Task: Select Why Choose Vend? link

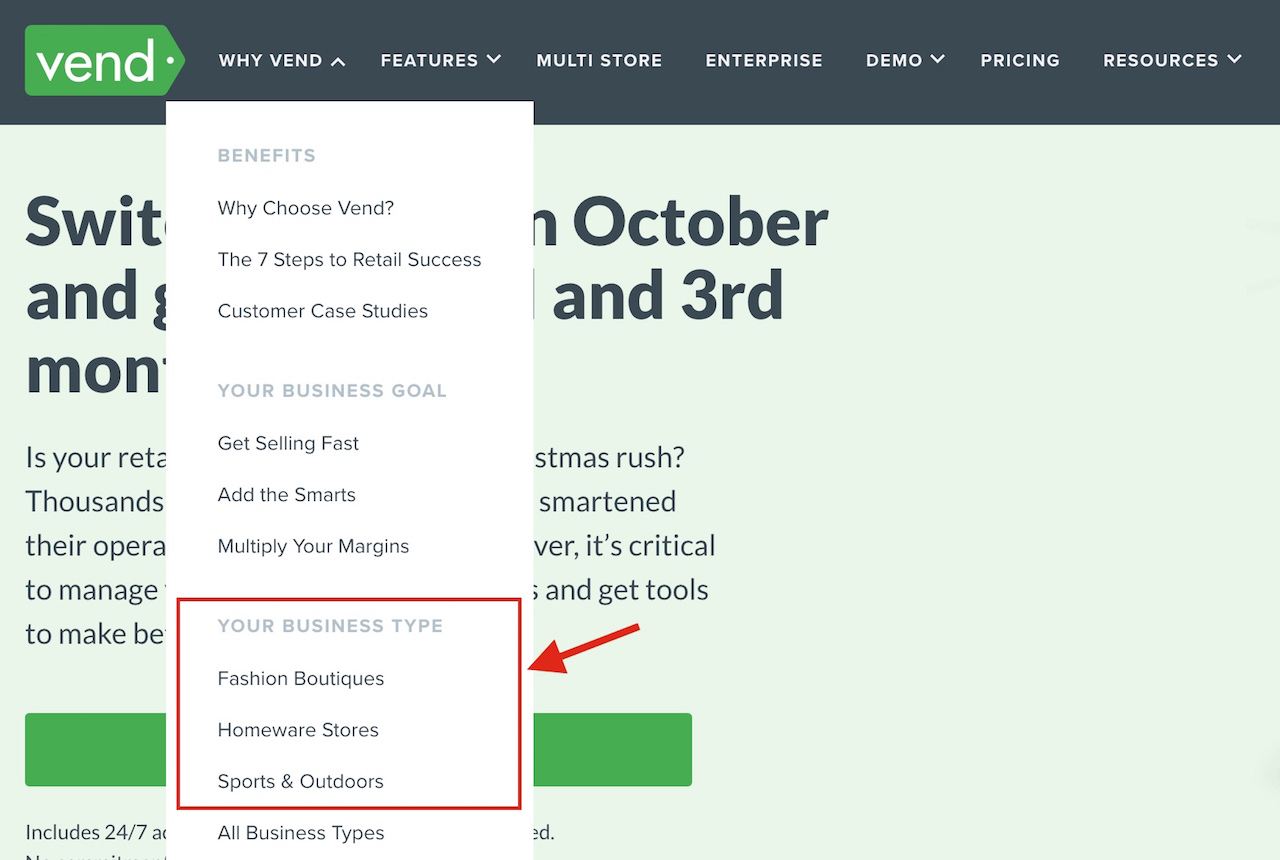Action: pyautogui.click(x=306, y=208)
